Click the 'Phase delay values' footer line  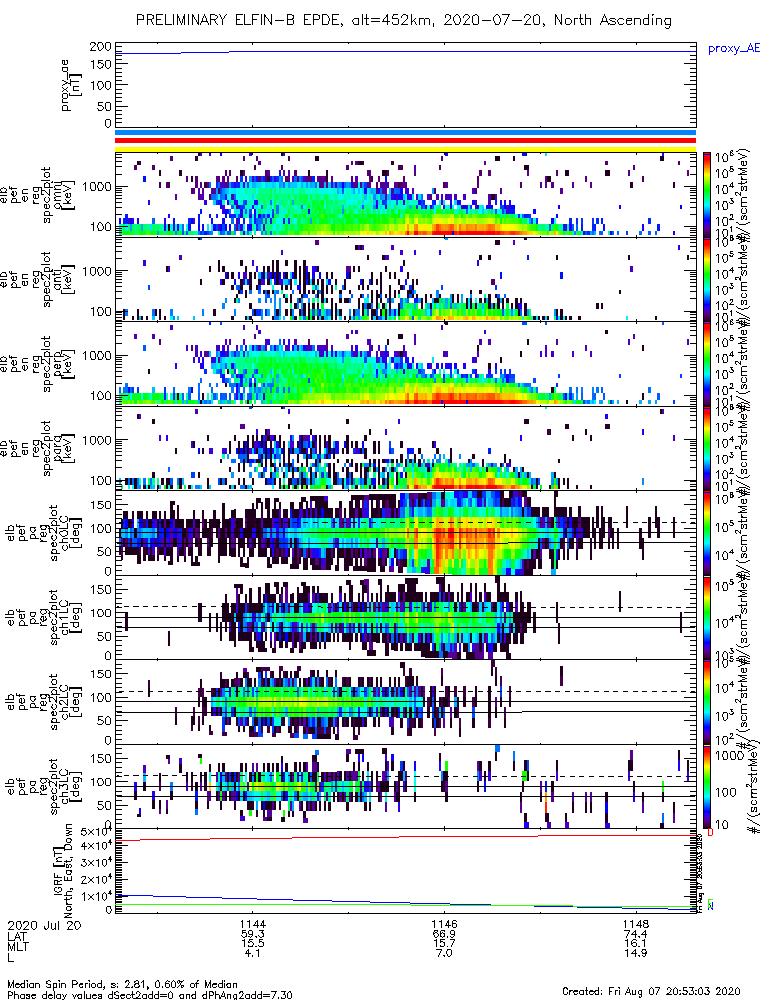pos(150,995)
